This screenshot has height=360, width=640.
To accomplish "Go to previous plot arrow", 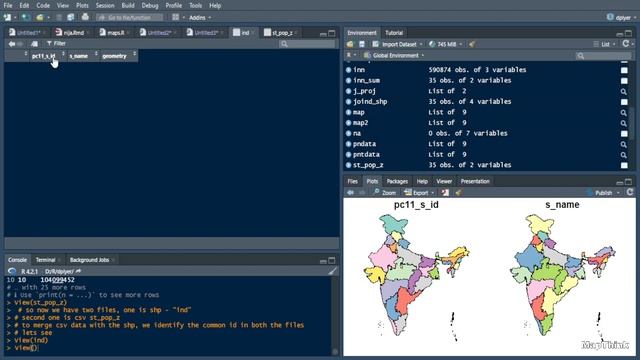I will (x=350, y=193).
